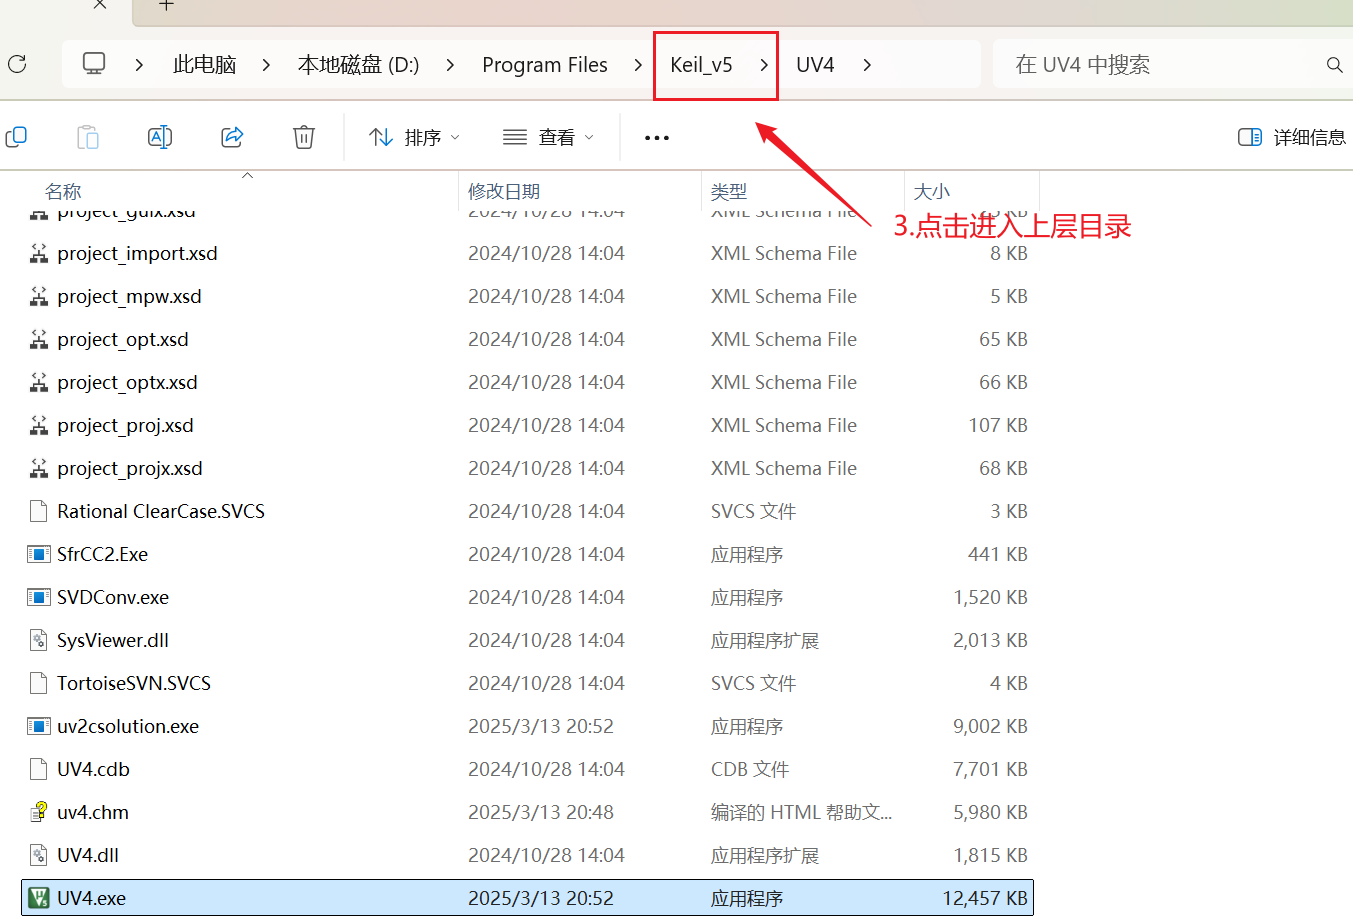
Task: Go to Program Files breadcrumb
Action: tap(545, 65)
